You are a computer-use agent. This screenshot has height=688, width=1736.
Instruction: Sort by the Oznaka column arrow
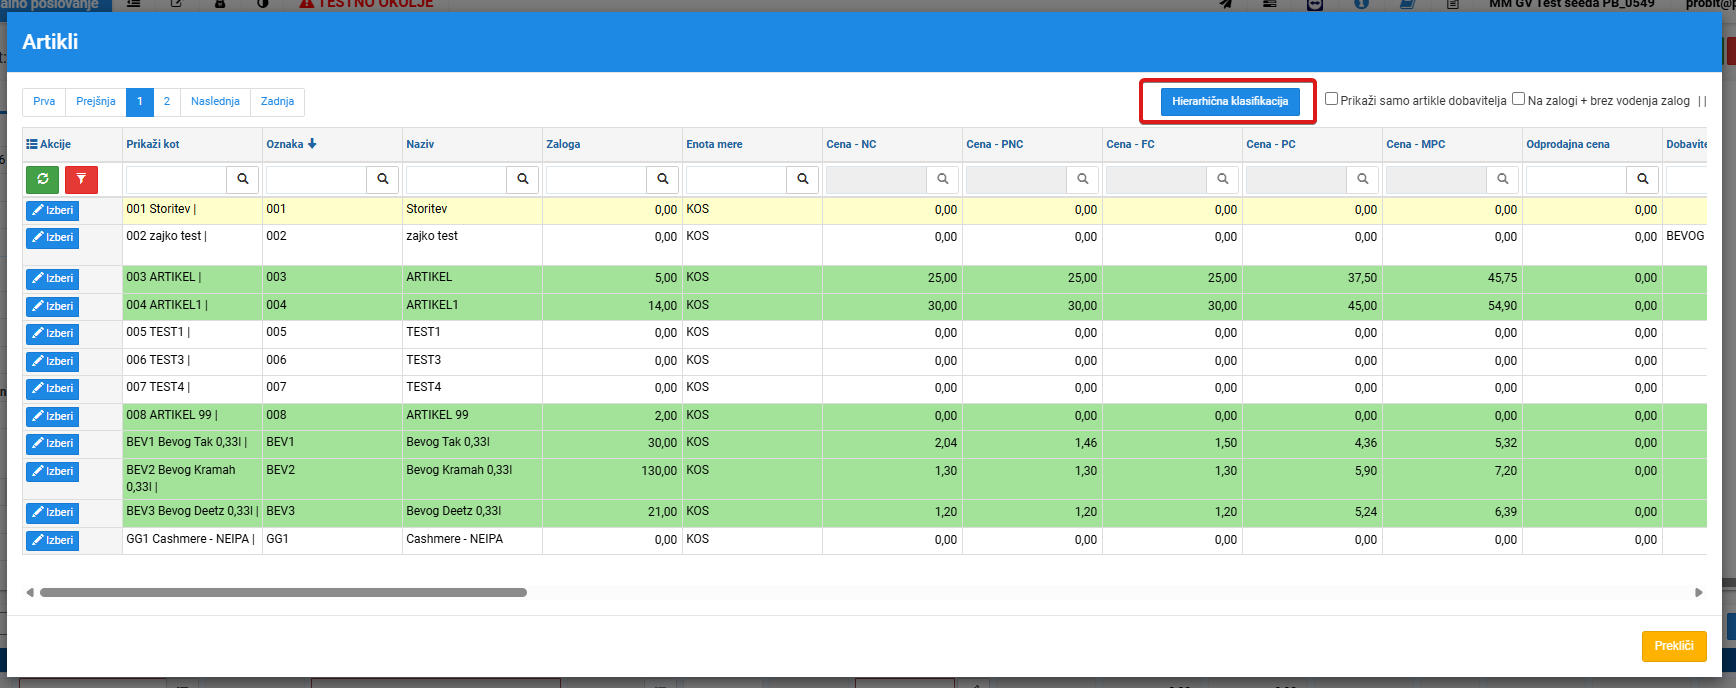point(312,144)
